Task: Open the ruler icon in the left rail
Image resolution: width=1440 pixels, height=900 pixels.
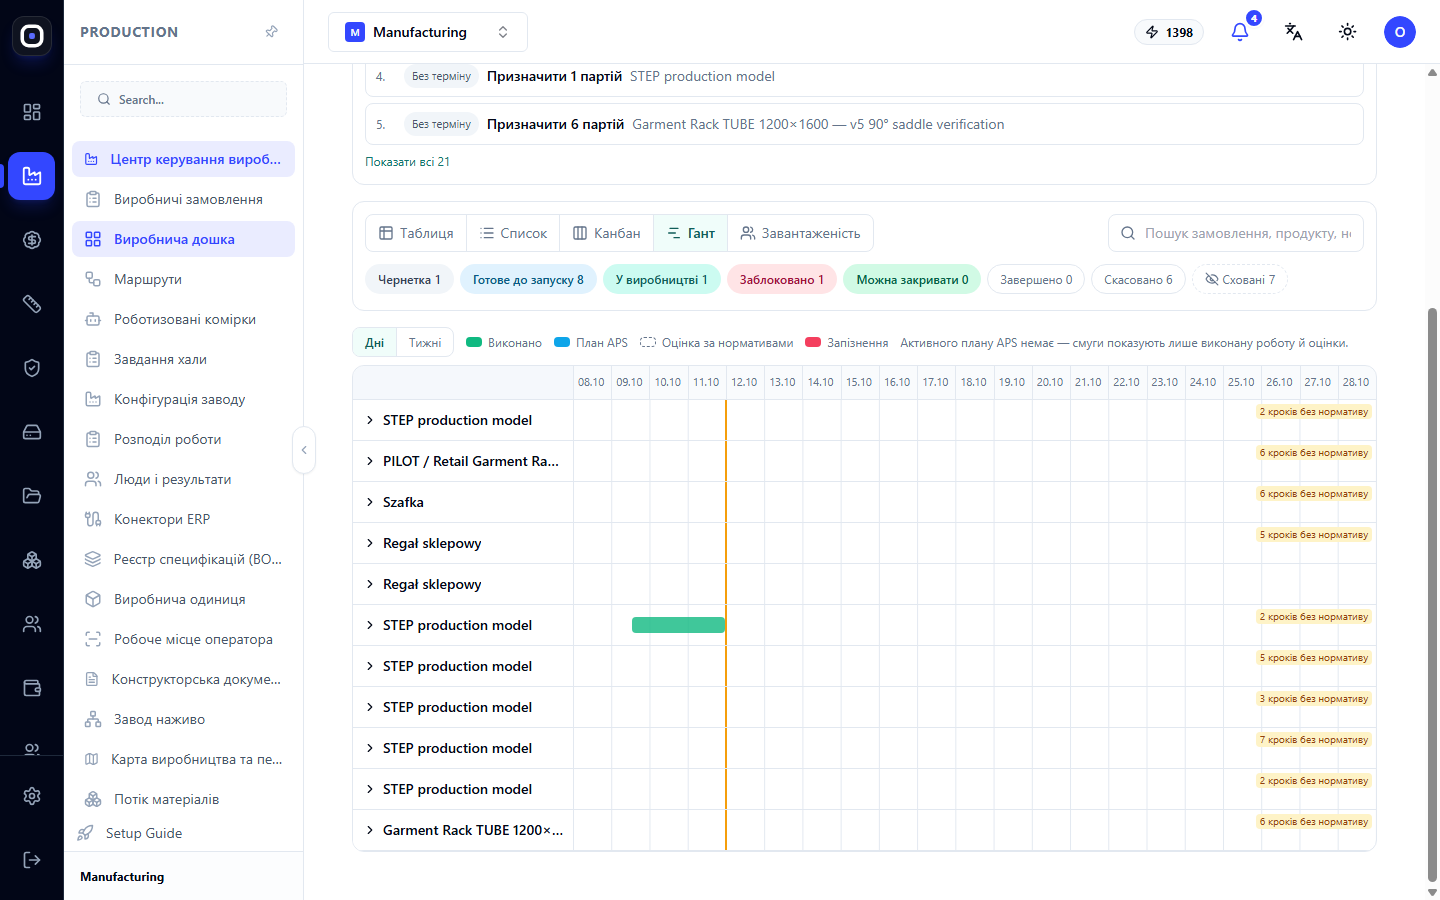Action: pos(32,304)
